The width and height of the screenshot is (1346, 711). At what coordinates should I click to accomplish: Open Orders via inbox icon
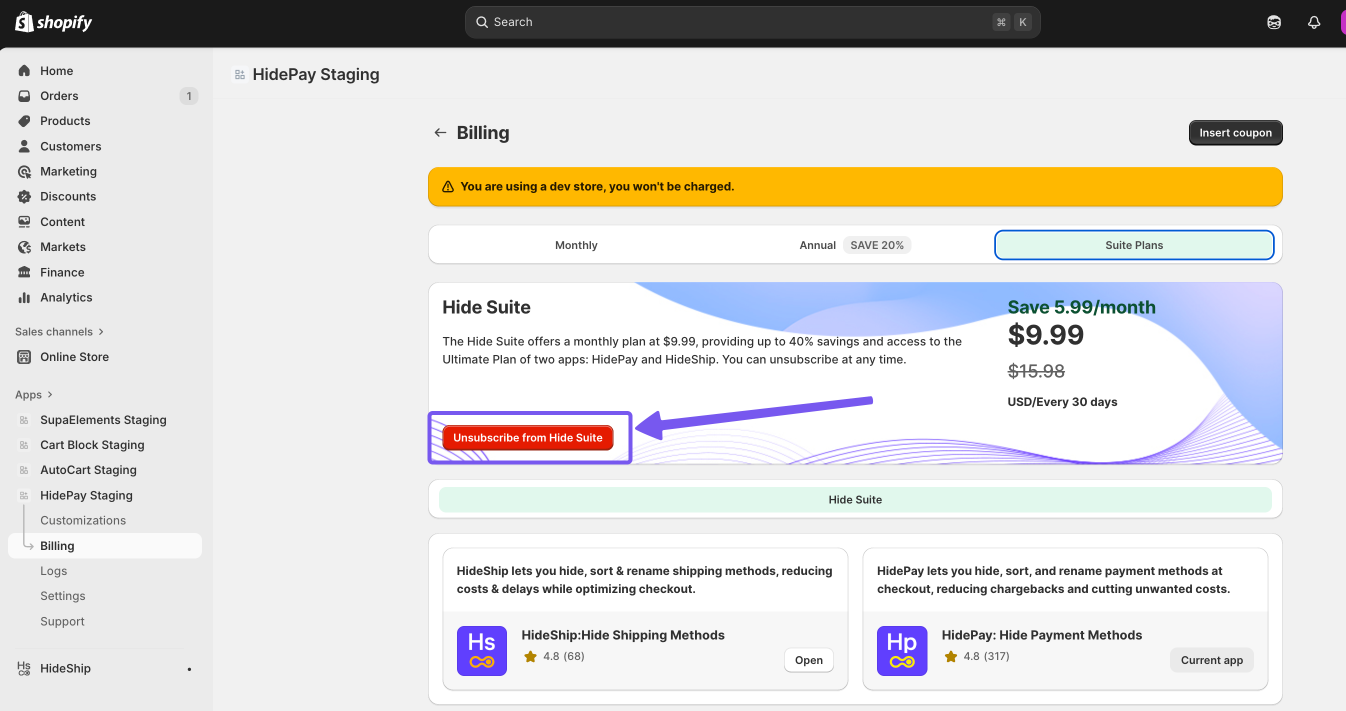pyautogui.click(x=24, y=96)
